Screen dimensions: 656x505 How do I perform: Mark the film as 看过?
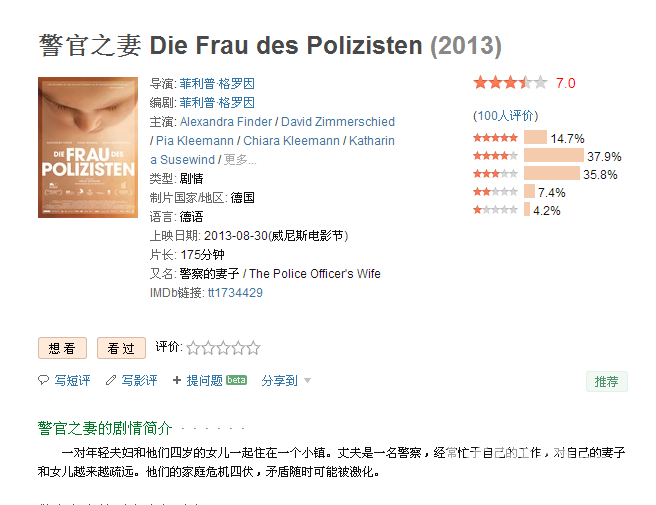coord(121,348)
